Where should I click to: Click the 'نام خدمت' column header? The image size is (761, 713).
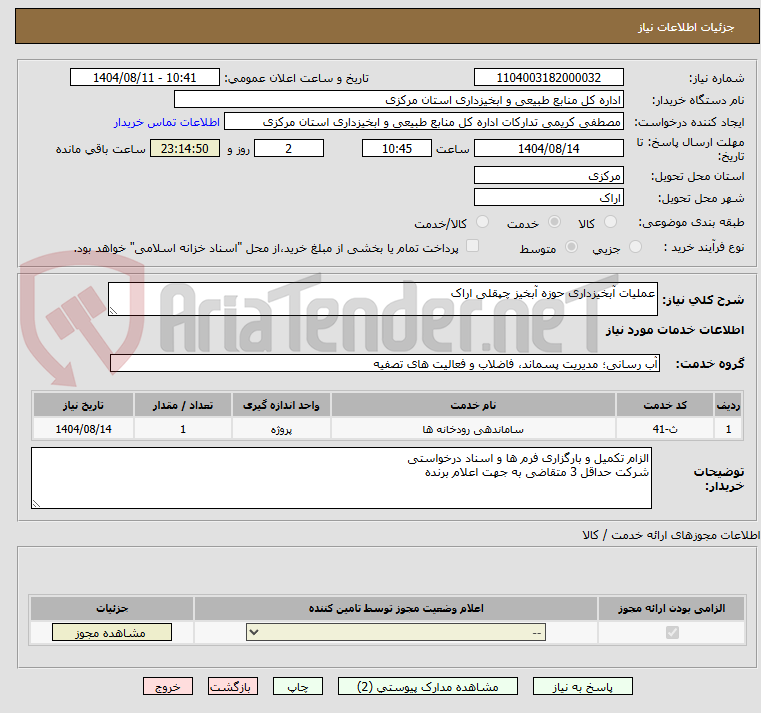pyautogui.click(x=473, y=405)
